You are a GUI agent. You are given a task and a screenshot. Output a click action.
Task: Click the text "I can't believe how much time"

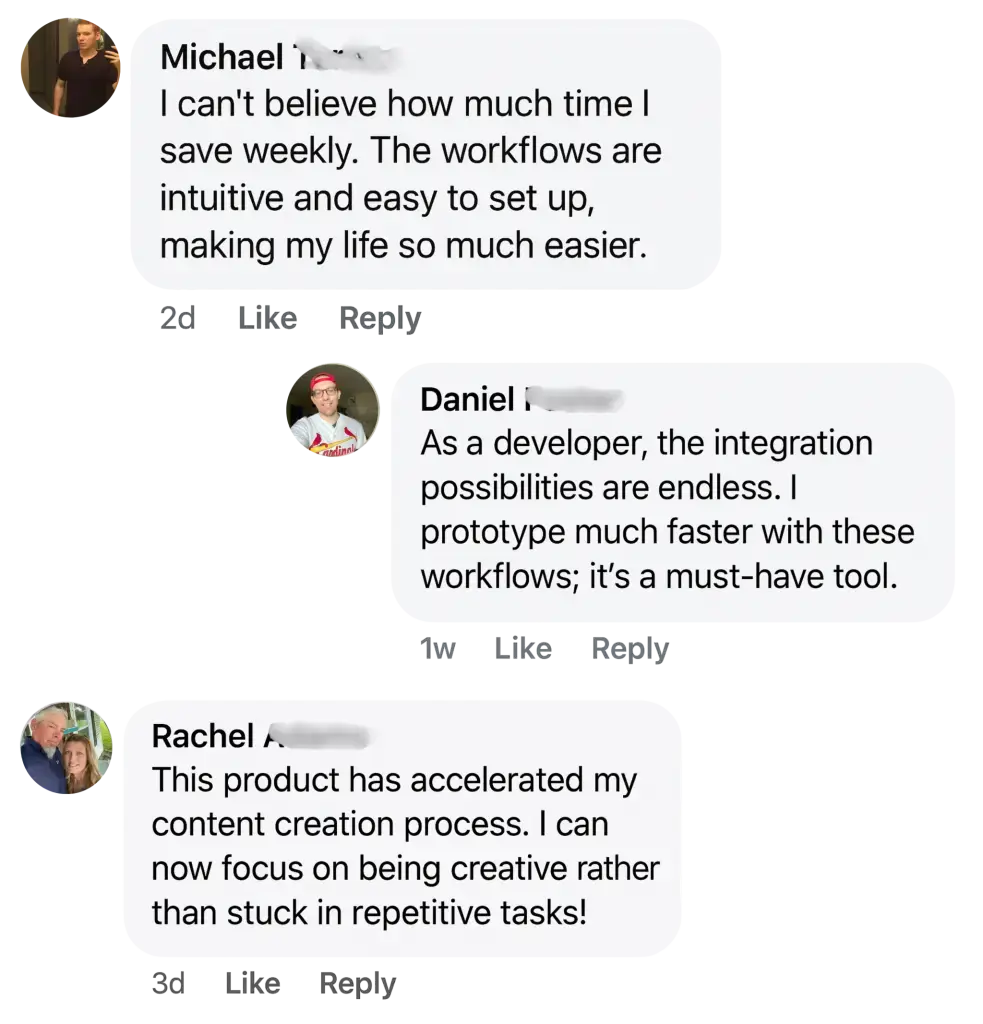396,103
